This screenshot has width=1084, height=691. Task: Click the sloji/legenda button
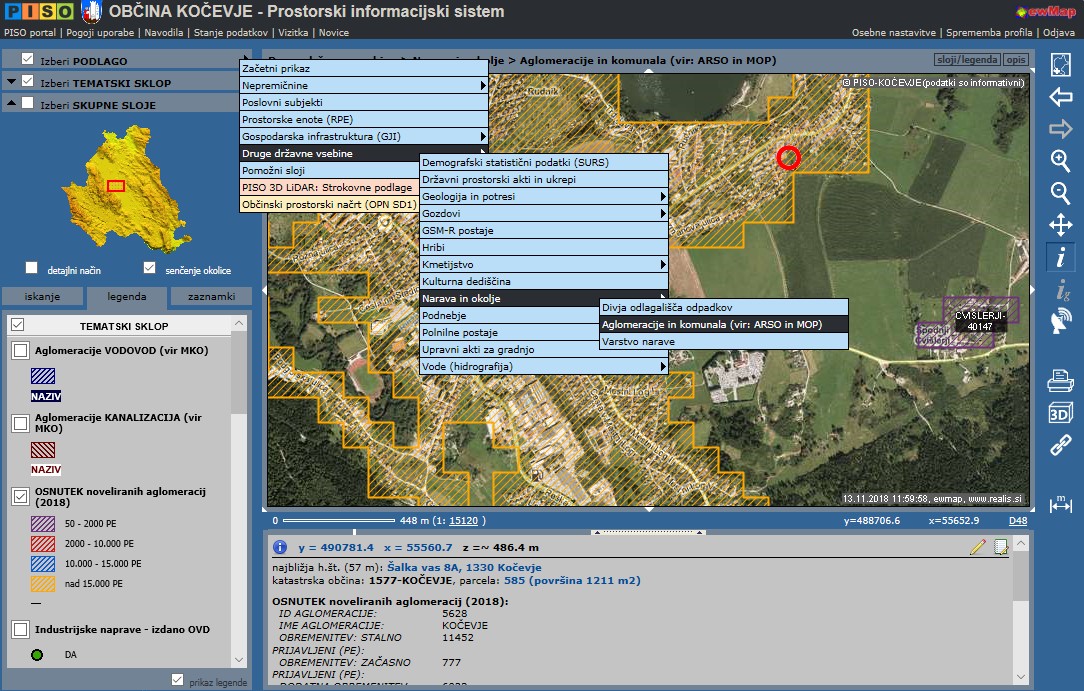pyautogui.click(x=965, y=60)
